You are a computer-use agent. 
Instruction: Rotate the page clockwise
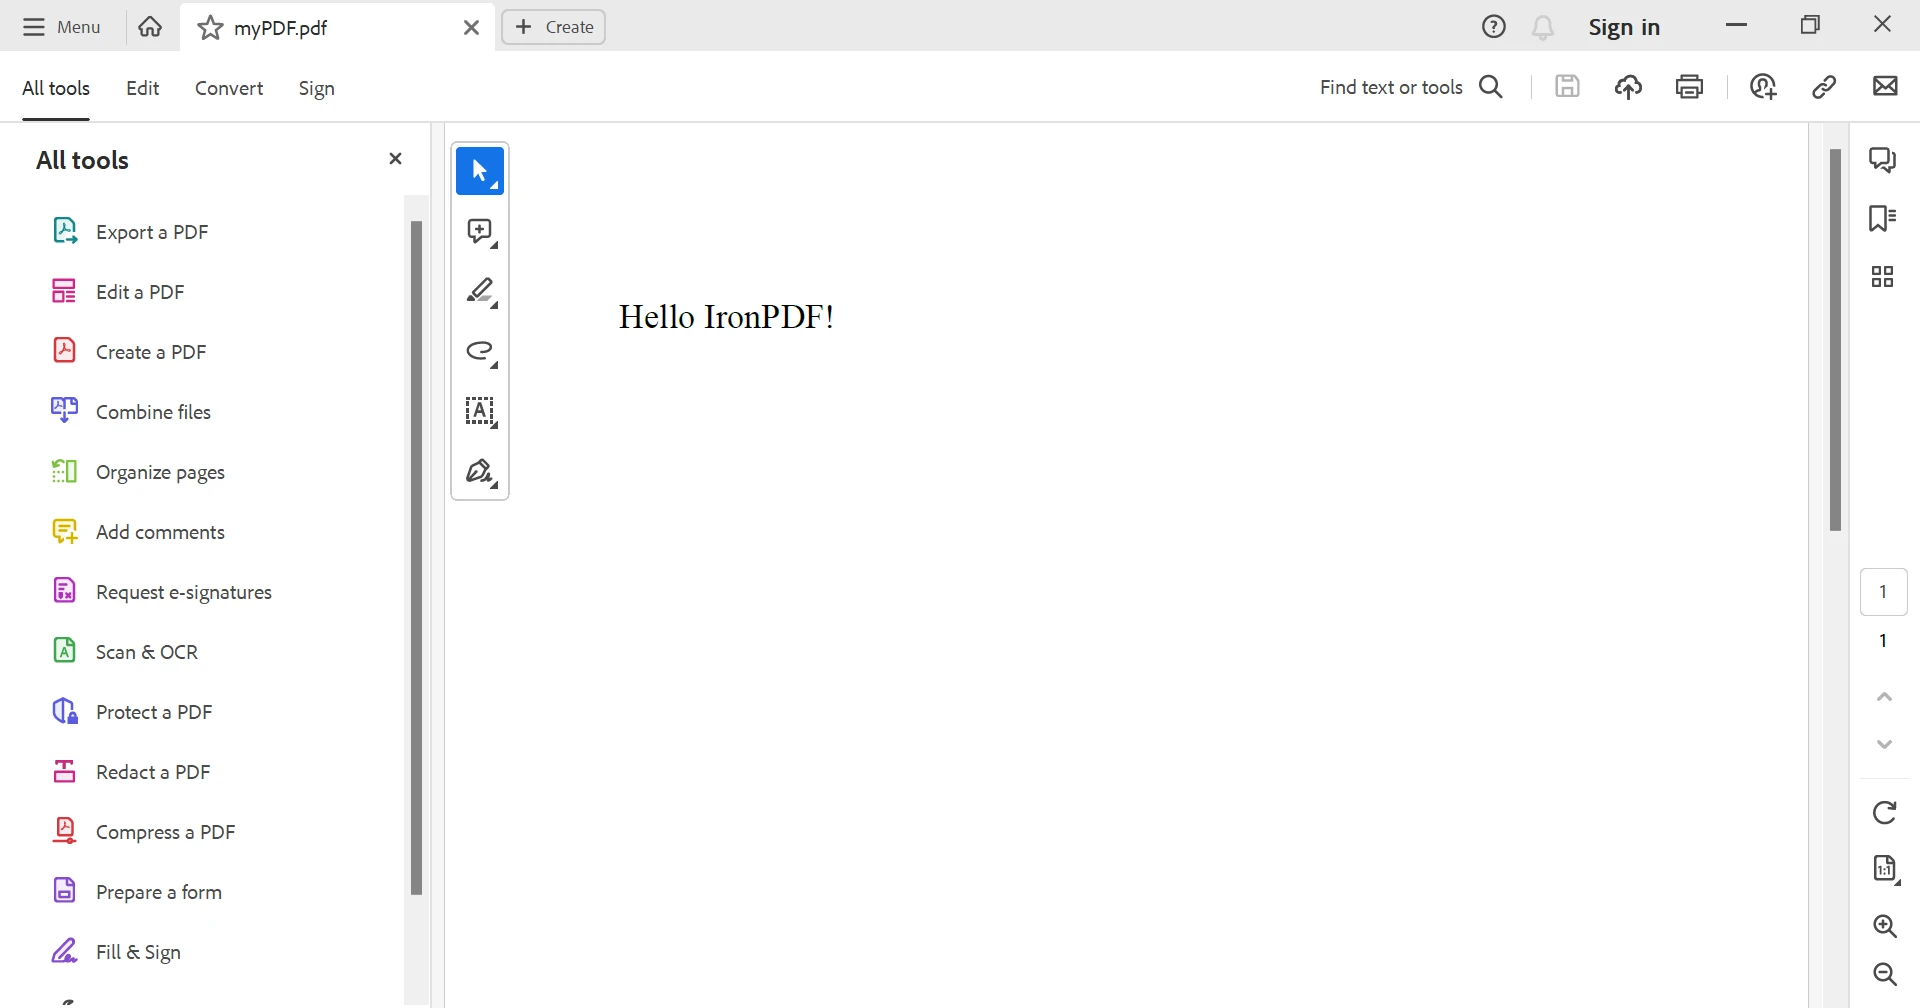coord(1885,812)
